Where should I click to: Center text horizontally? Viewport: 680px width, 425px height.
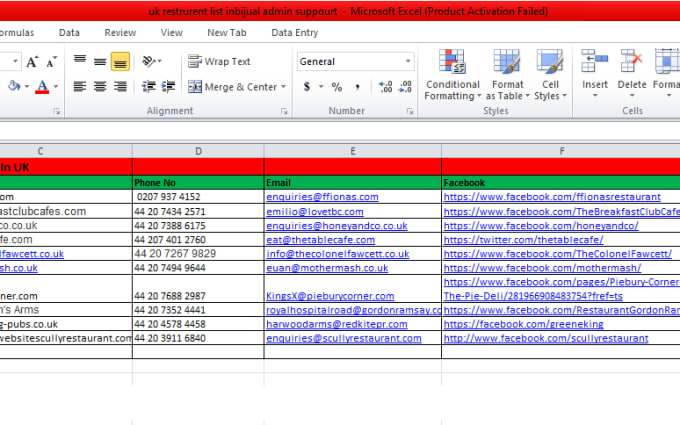(x=100, y=87)
